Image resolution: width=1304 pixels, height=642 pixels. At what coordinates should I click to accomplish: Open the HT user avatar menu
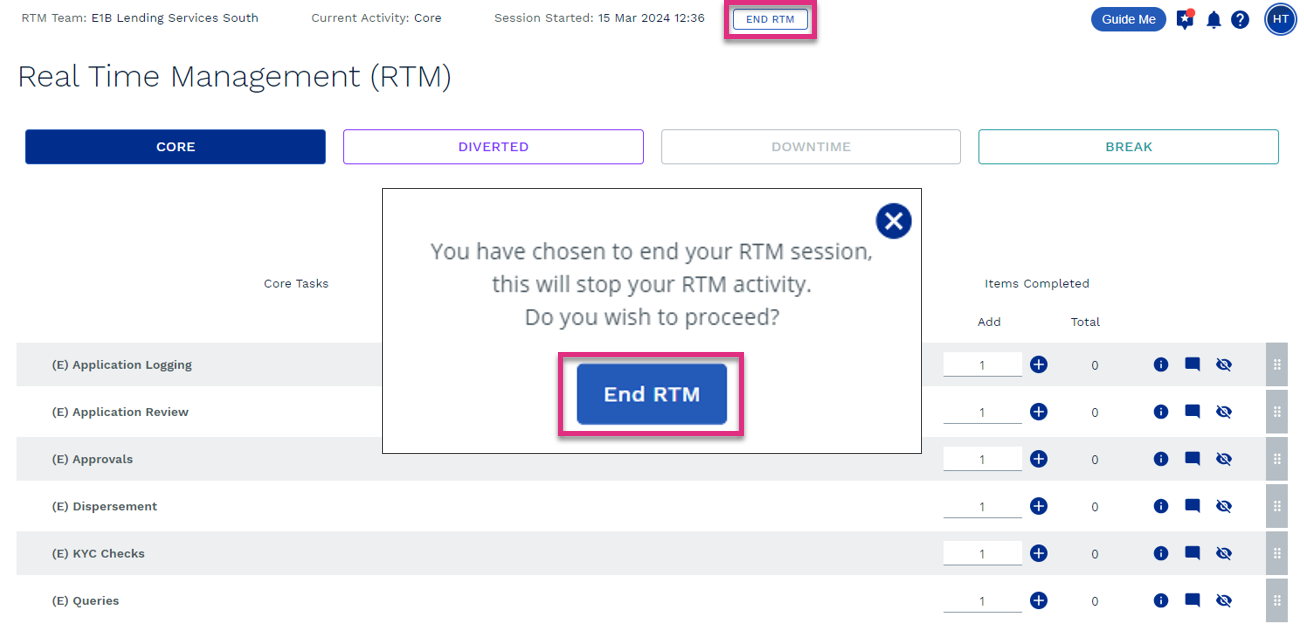coord(1281,19)
